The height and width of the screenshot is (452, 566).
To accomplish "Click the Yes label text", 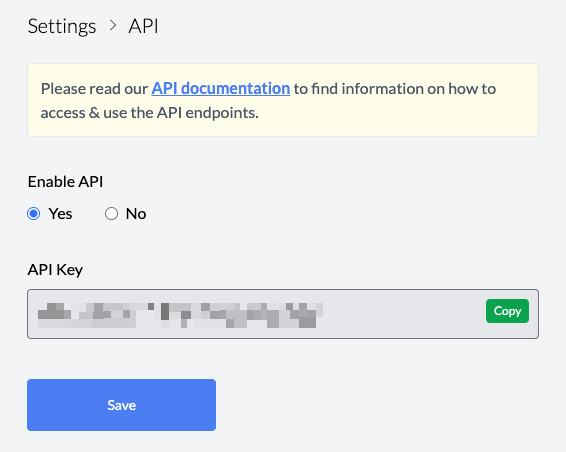I will [x=60, y=214].
